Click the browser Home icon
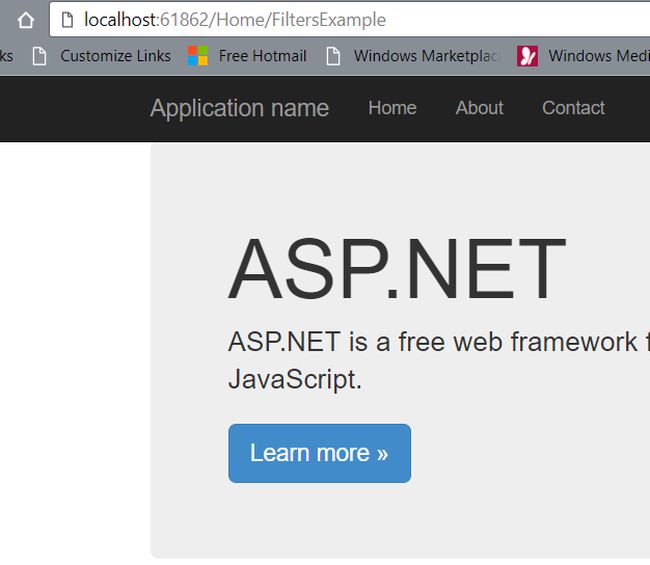Screen dimensions: 650x565 (26, 20)
